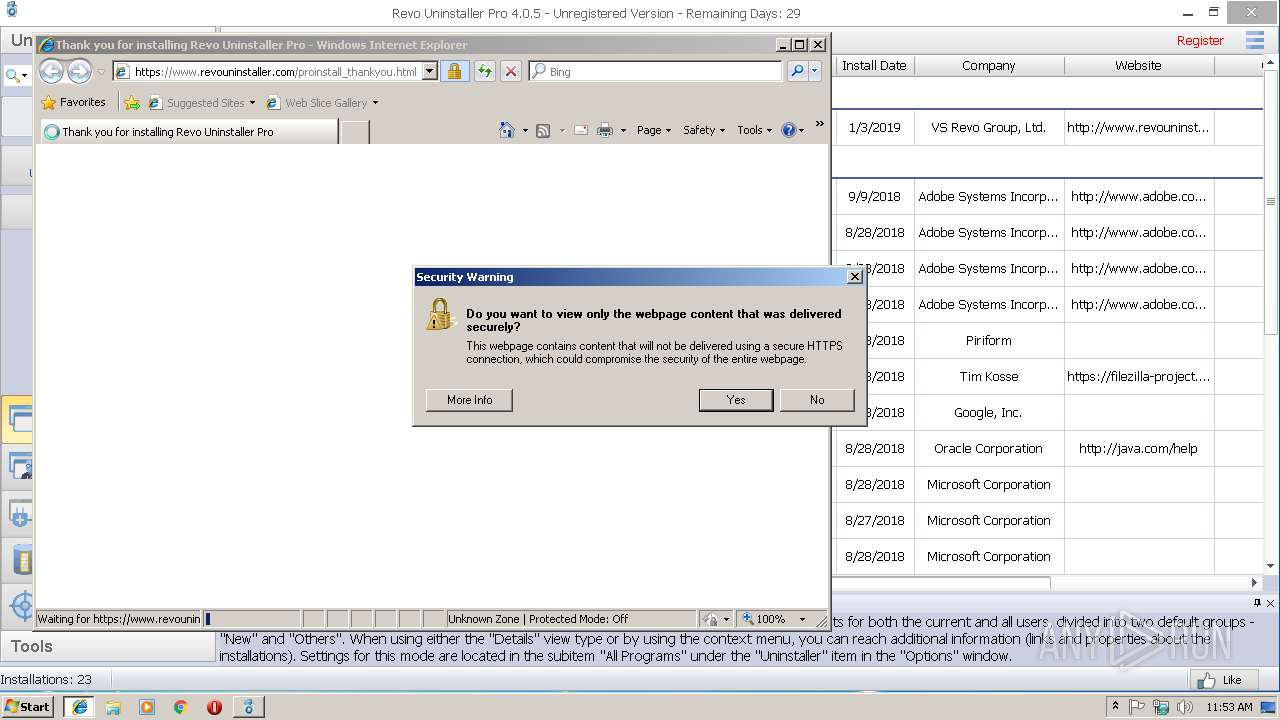Open the security lock report icon
The height and width of the screenshot is (720, 1280).
pos(454,72)
